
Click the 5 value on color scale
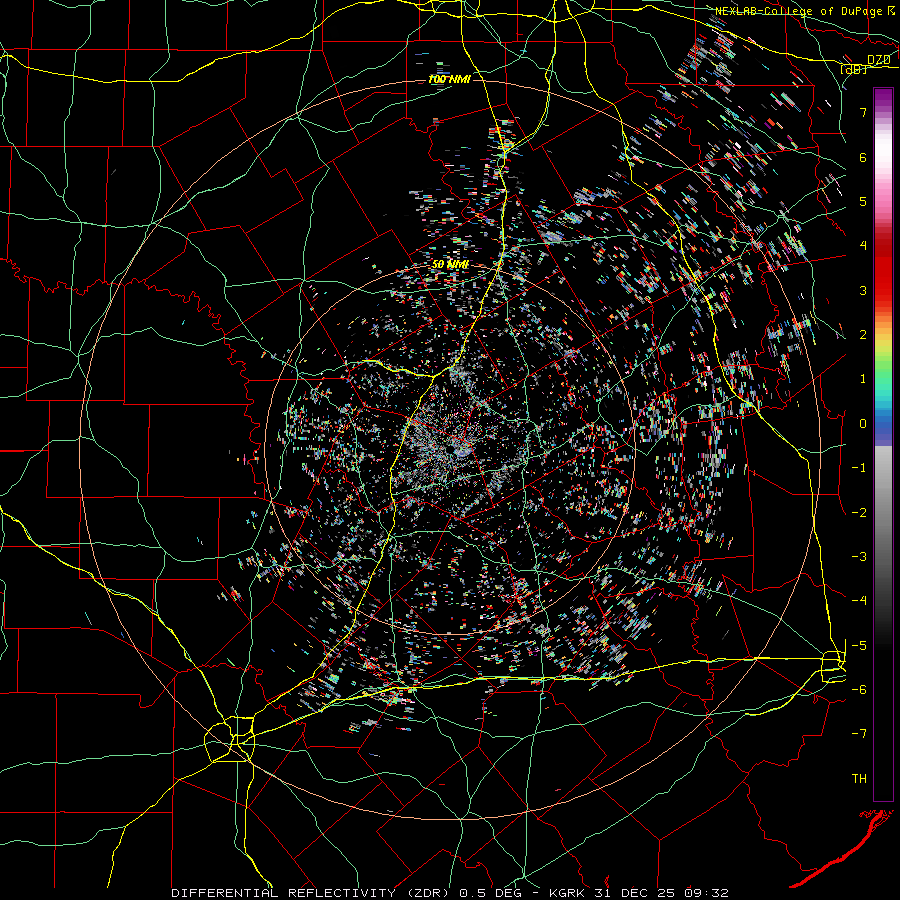[863, 201]
